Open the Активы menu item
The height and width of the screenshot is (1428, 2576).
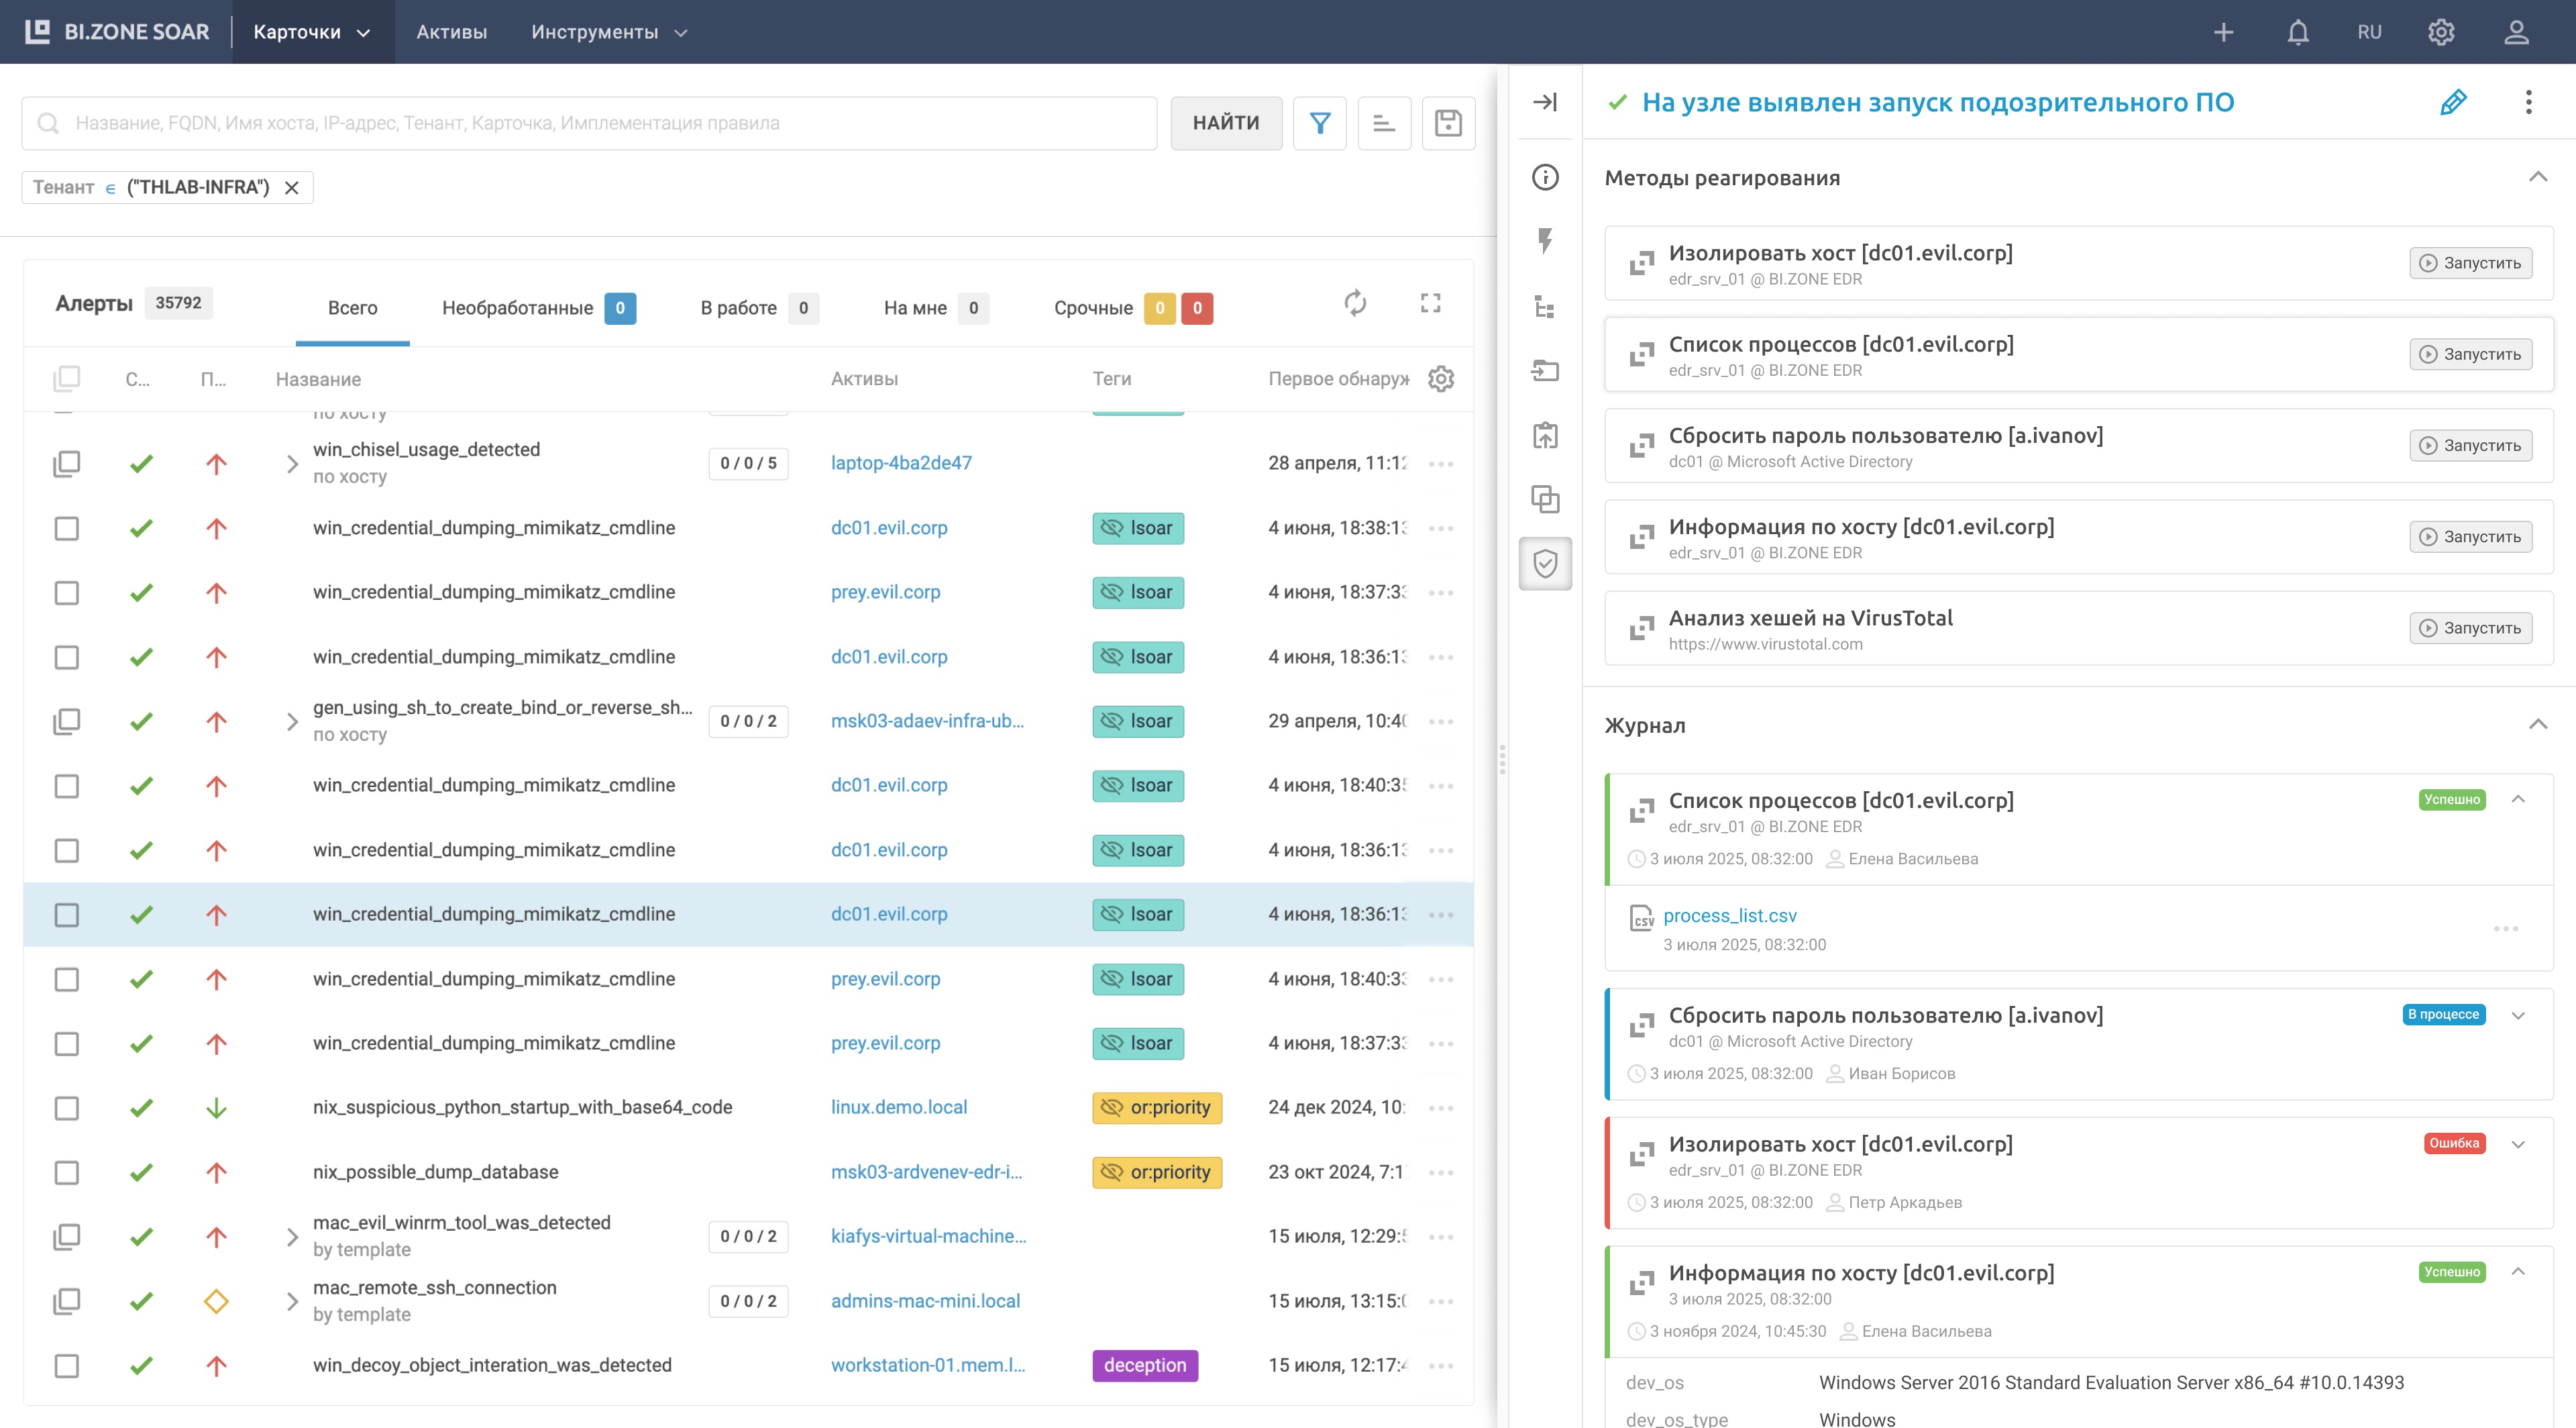451,32
